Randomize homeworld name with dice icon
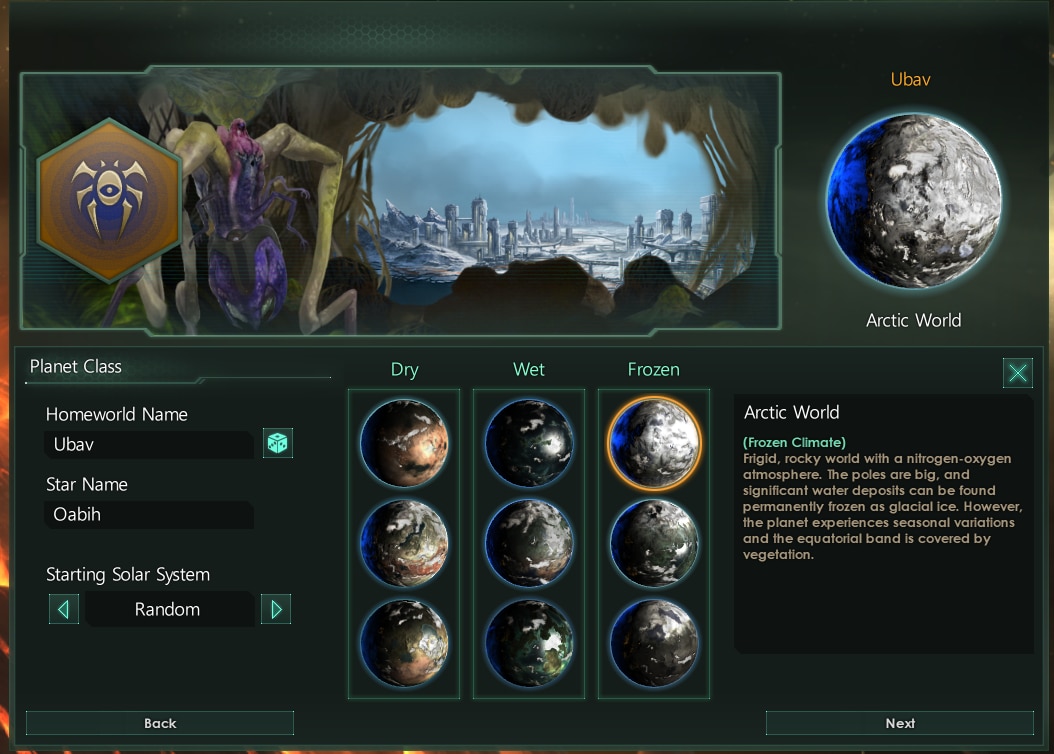The image size is (1054, 754). click(x=278, y=444)
